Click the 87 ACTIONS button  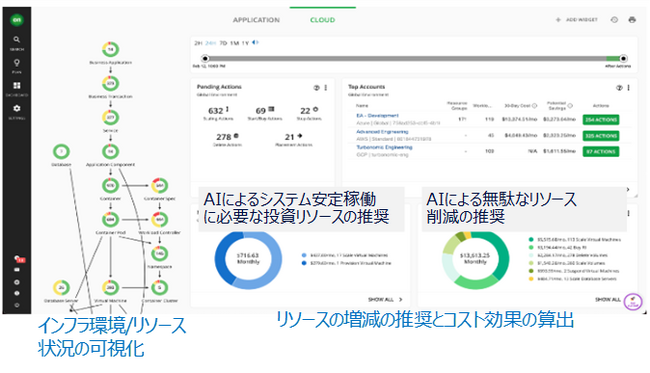click(x=601, y=151)
